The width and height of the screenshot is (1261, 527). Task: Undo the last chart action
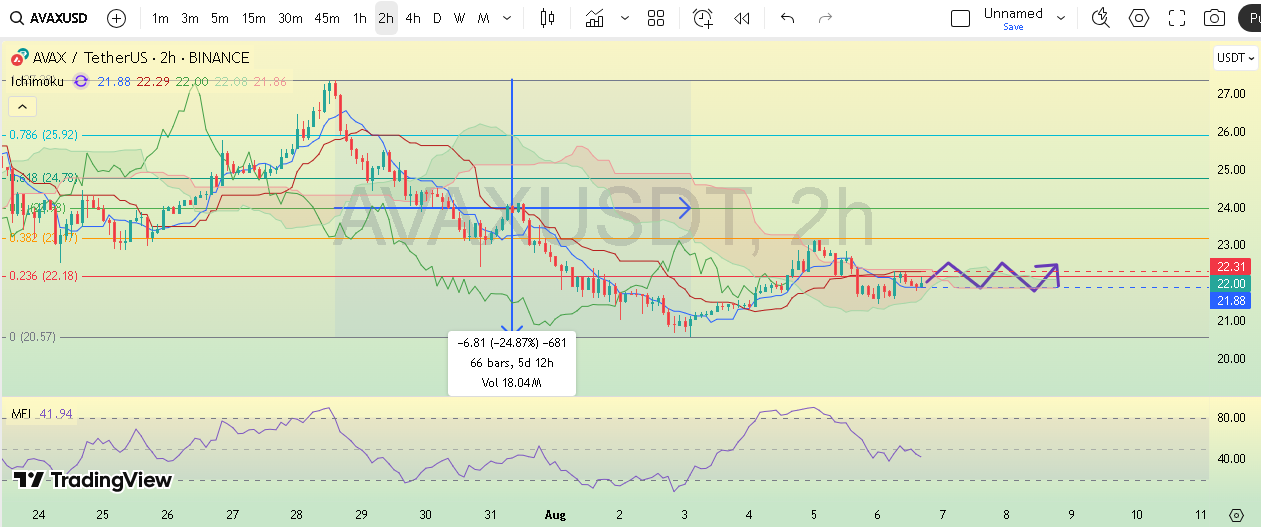click(787, 18)
